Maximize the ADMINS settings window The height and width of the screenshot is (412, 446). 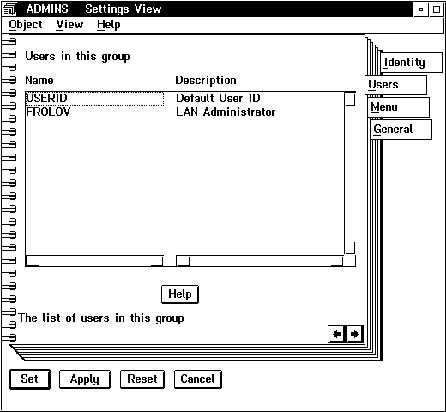(x=436, y=9)
